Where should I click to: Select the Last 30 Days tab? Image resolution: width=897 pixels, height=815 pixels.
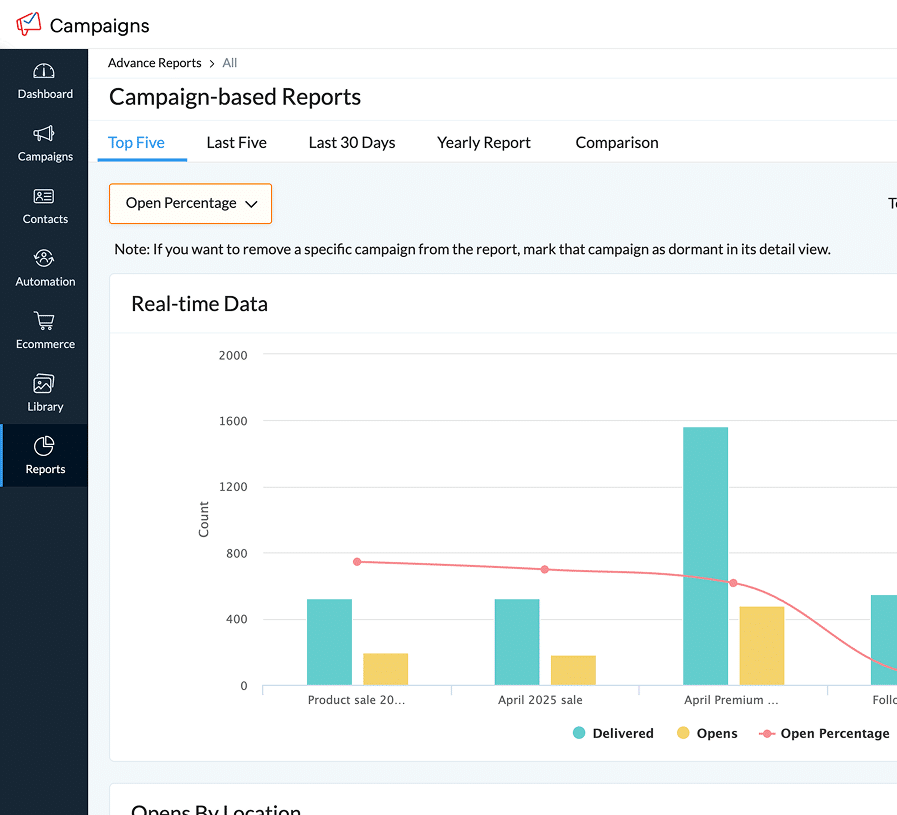point(352,143)
